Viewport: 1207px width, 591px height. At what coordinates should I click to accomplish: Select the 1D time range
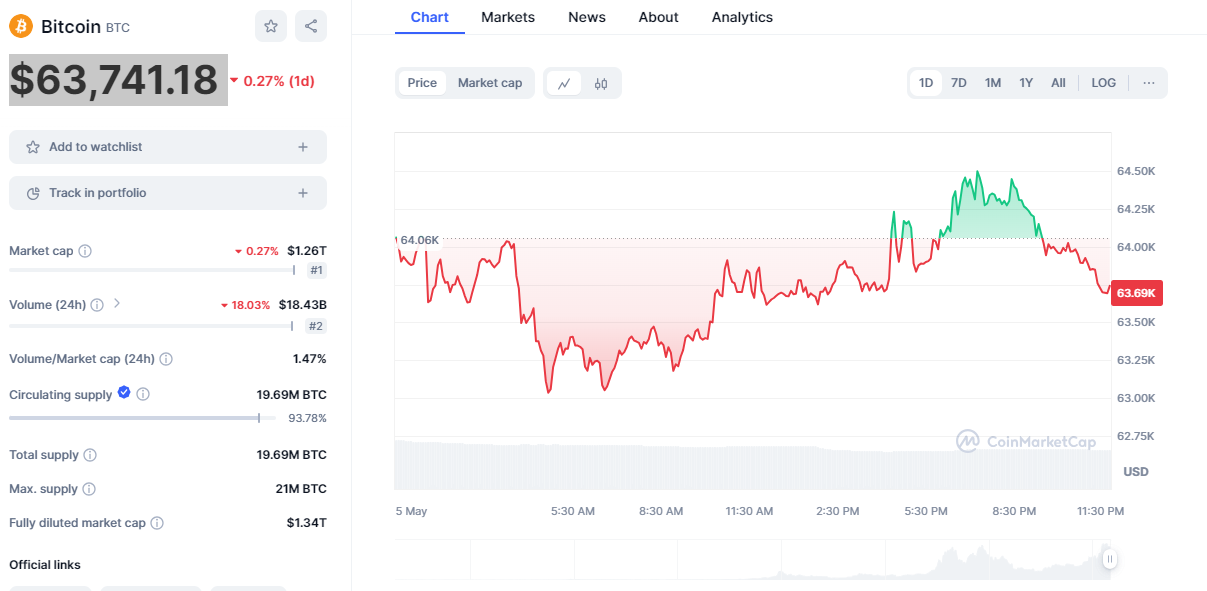tap(926, 83)
